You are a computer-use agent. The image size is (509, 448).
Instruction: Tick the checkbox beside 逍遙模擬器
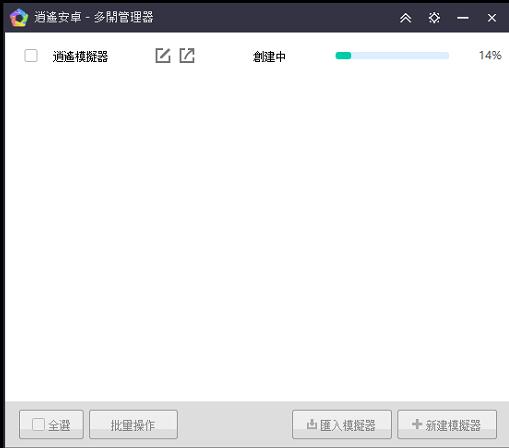click(x=31, y=56)
